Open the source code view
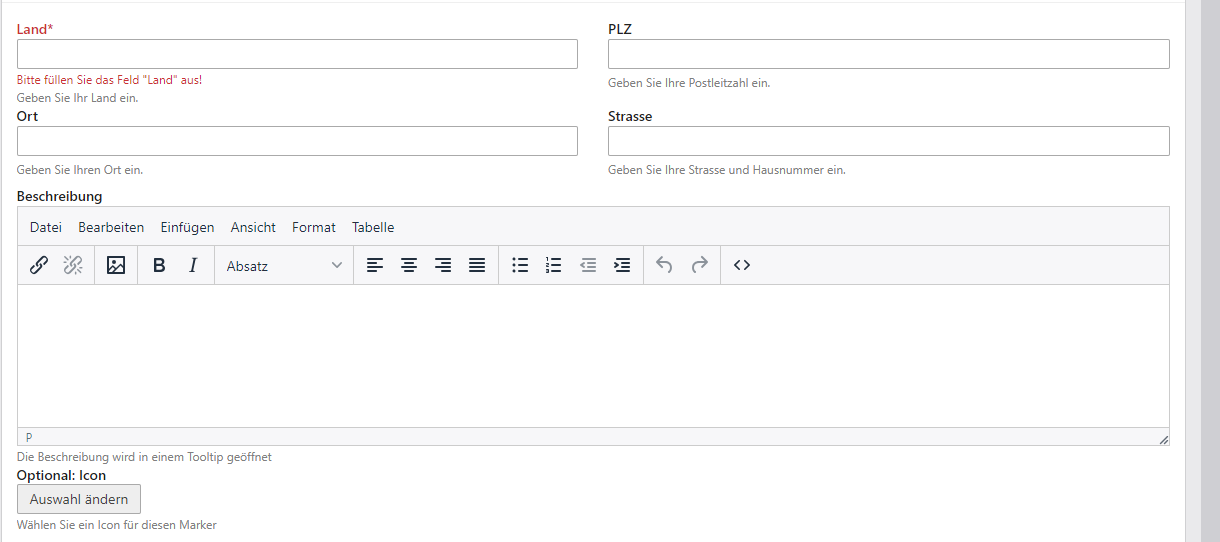The height and width of the screenshot is (542, 1220). [742, 265]
